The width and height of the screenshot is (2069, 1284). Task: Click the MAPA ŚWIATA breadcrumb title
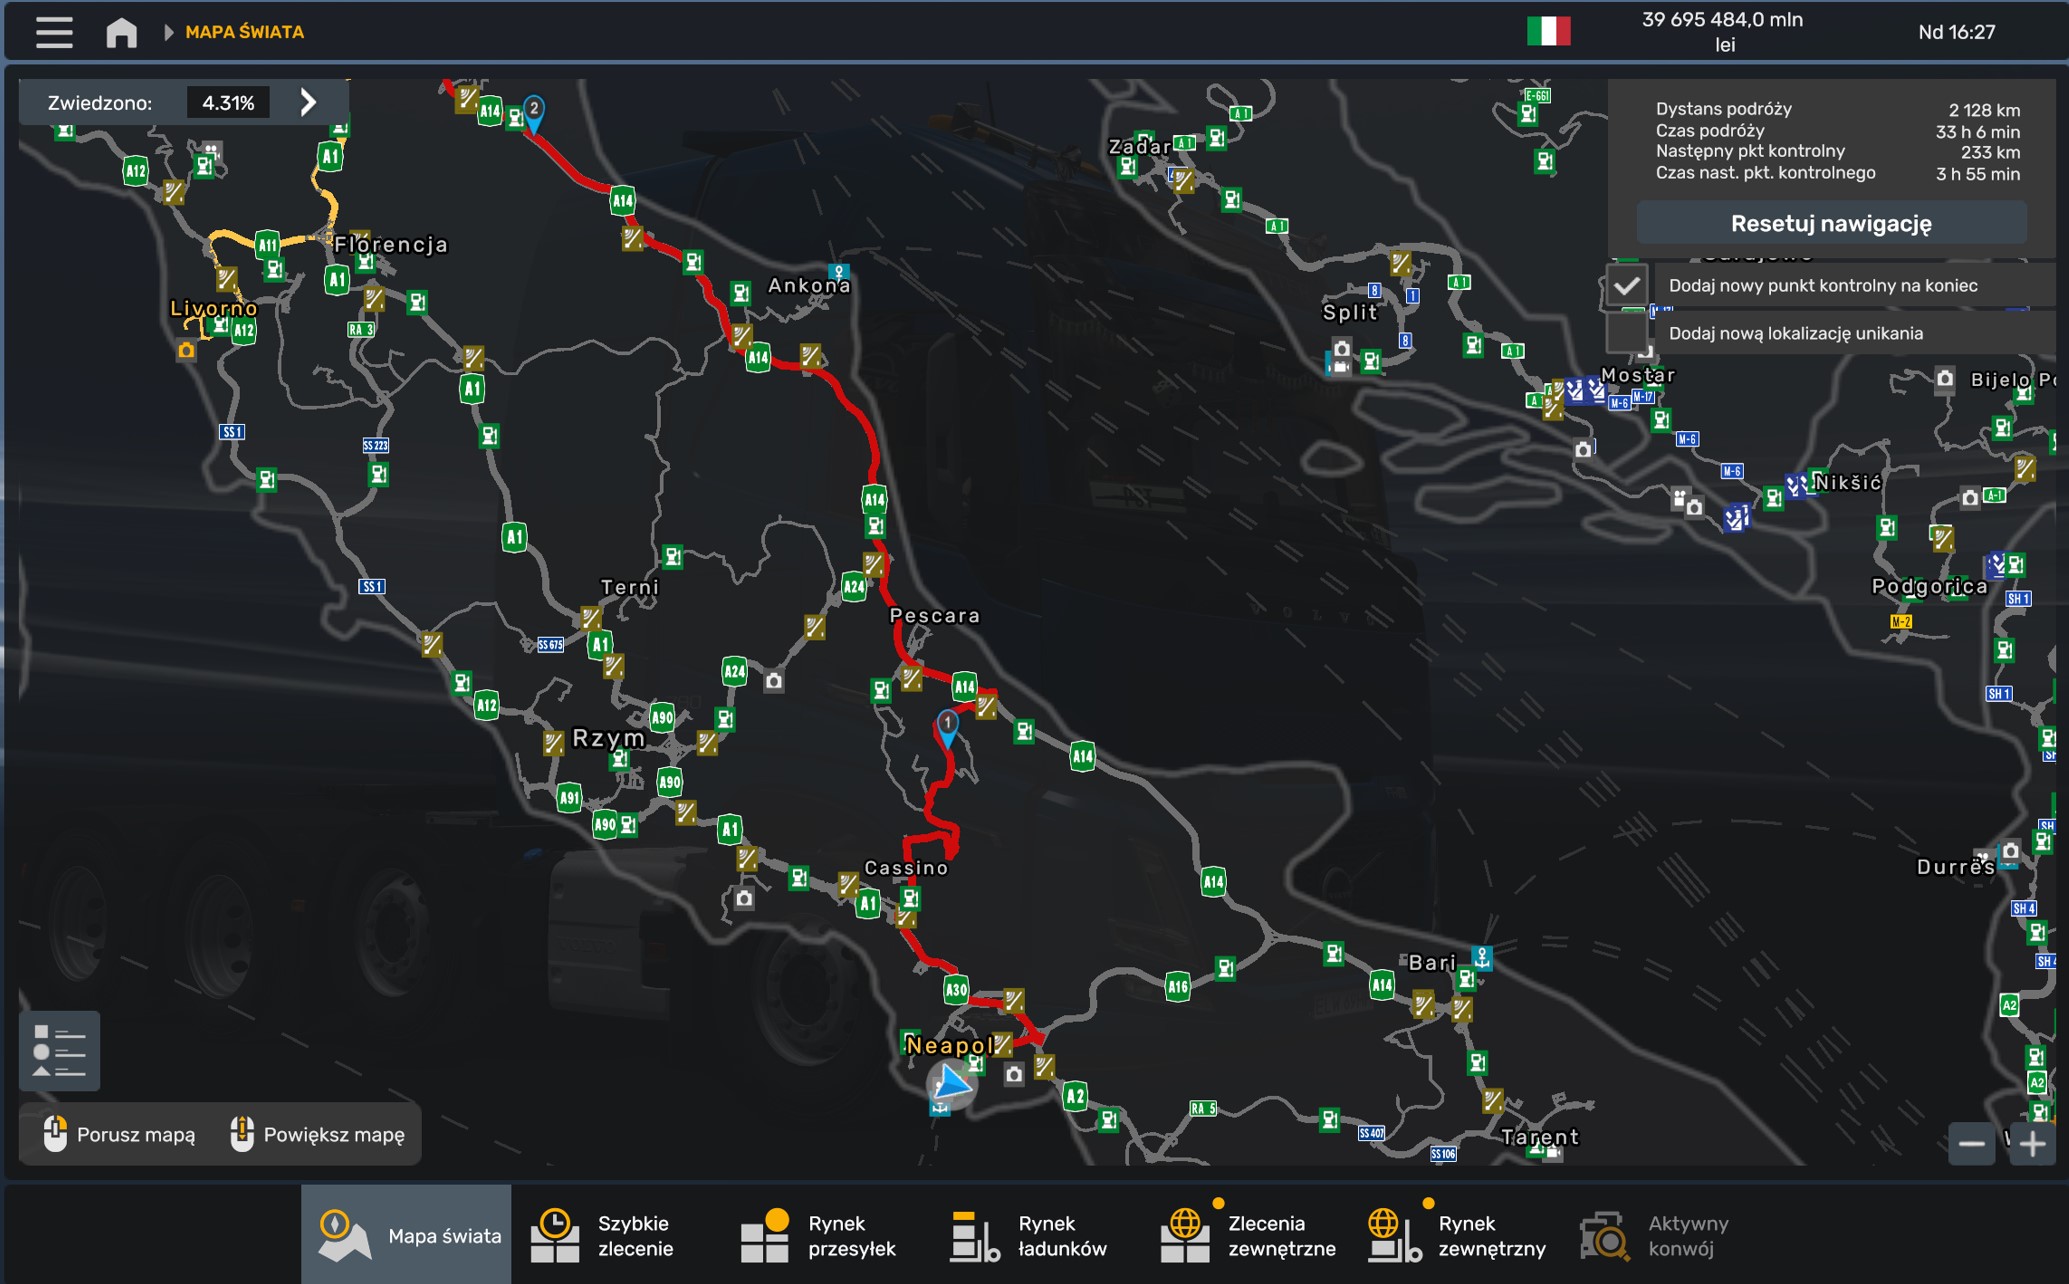click(245, 32)
